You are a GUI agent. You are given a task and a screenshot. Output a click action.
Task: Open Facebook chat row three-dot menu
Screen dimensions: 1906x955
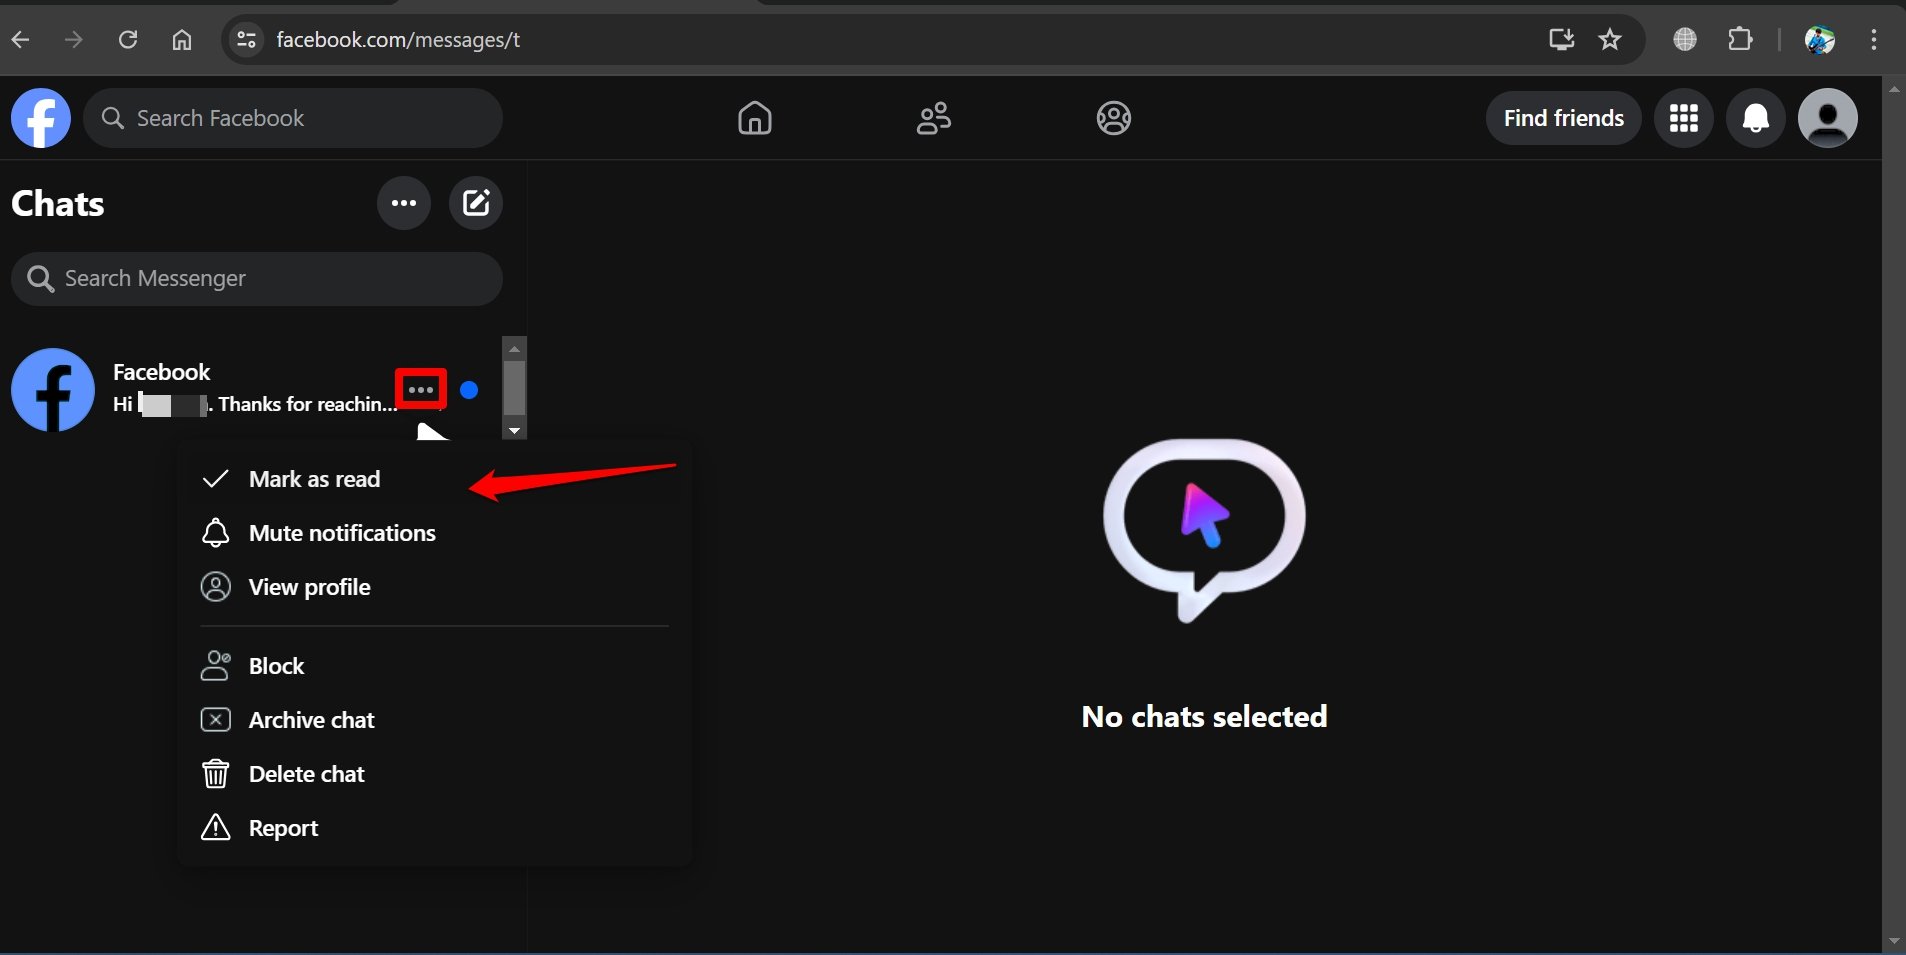pyautogui.click(x=421, y=389)
